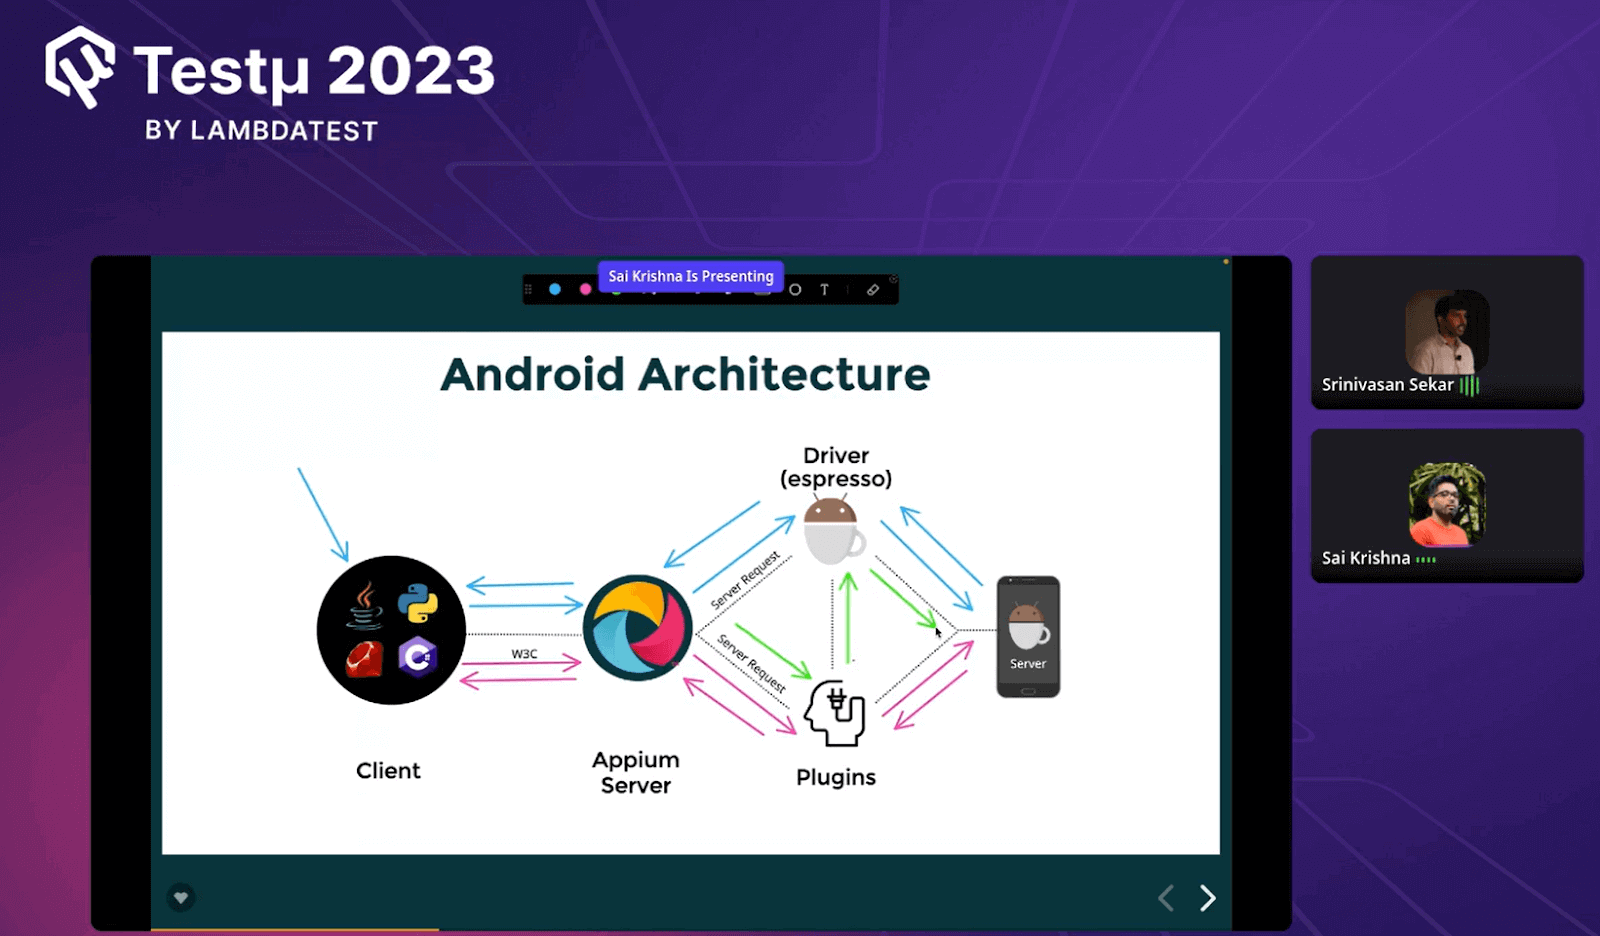The image size is (1600, 936).
Task: Click the heart reaction icon
Action: click(x=181, y=898)
